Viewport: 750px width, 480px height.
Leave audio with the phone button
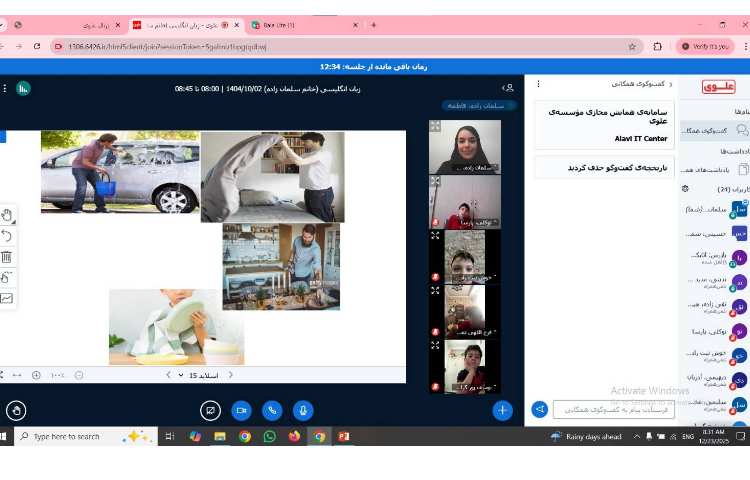[272, 411]
